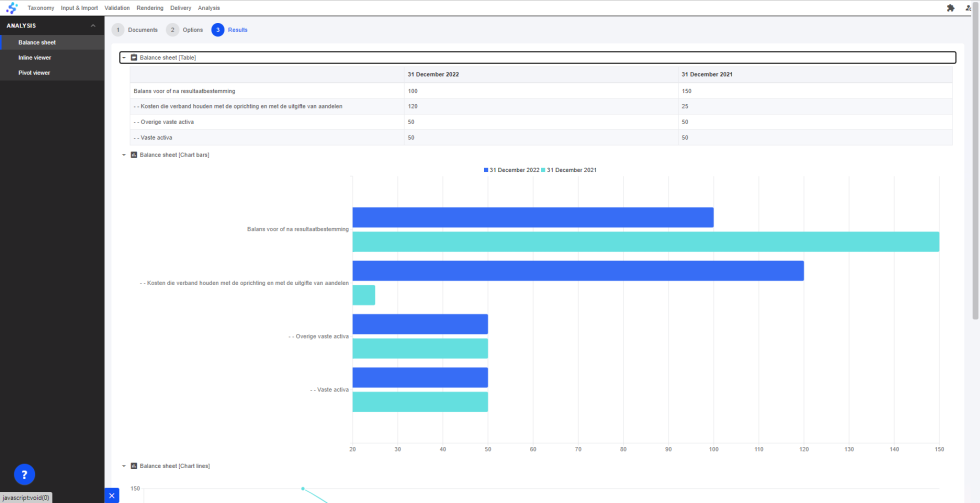Collapse the Balance sheet [Table] section
Screen dimensions: 980x503
tap(124, 58)
